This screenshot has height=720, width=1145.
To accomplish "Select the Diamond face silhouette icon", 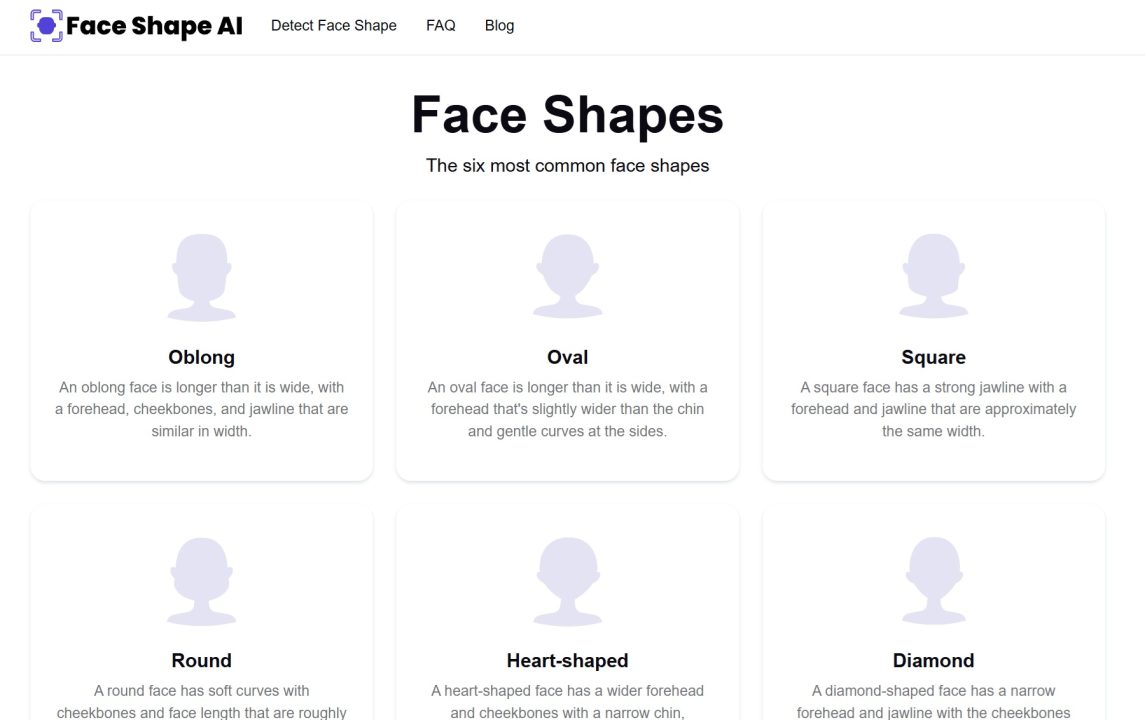I will point(933,576).
